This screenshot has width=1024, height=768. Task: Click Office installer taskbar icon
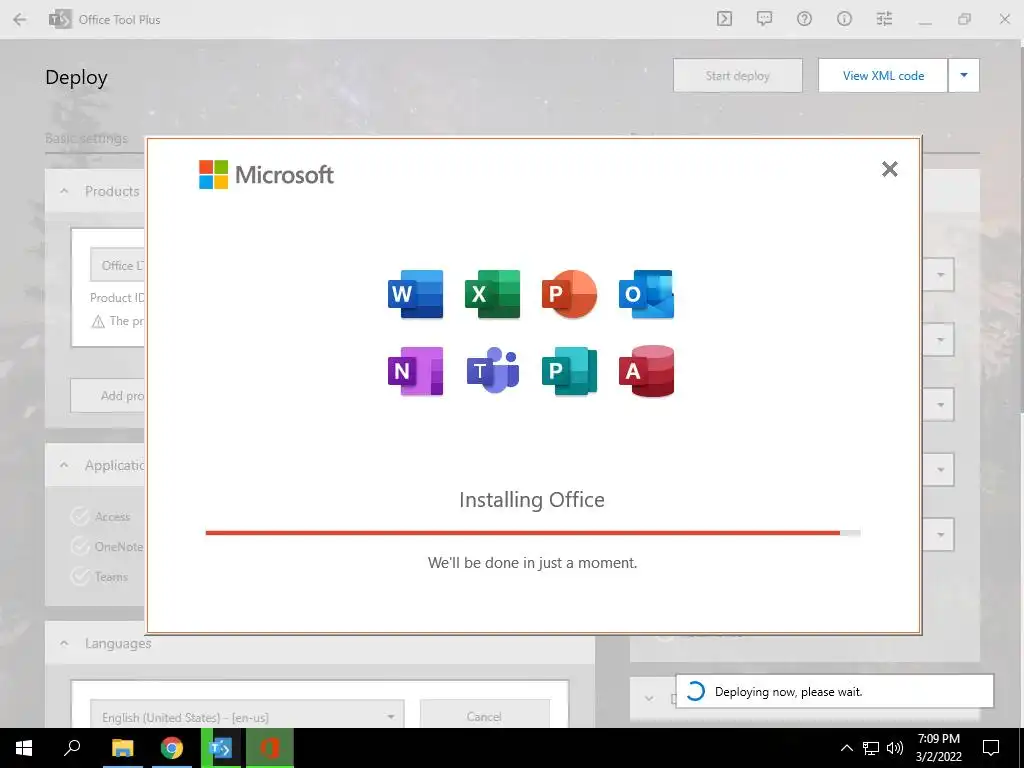point(270,748)
